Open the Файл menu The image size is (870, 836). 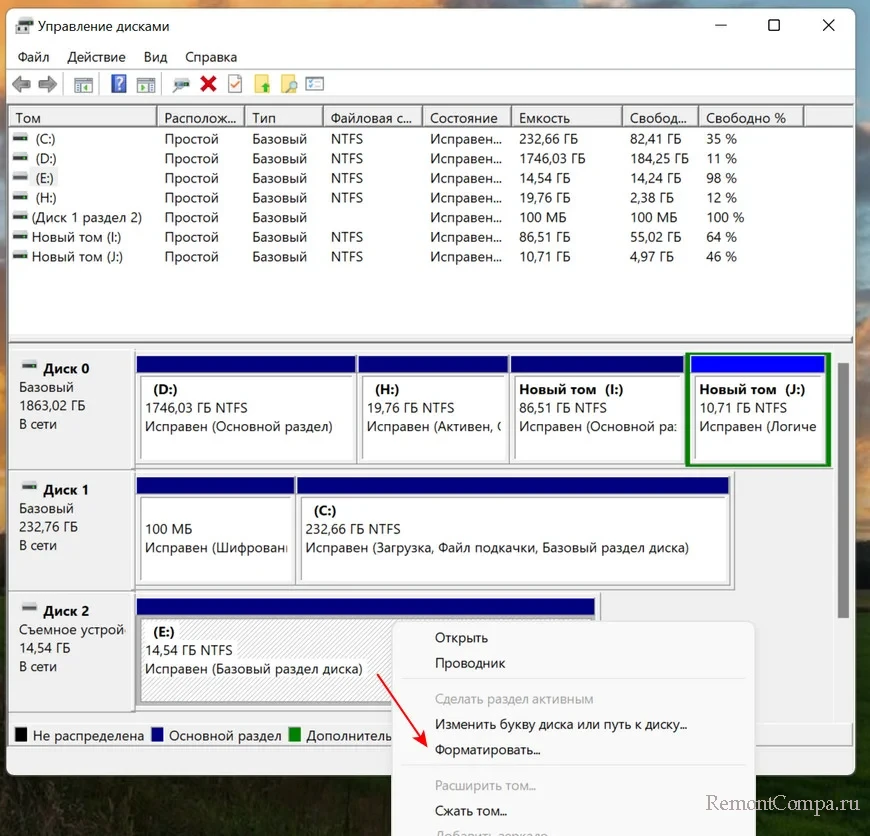(33, 57)
